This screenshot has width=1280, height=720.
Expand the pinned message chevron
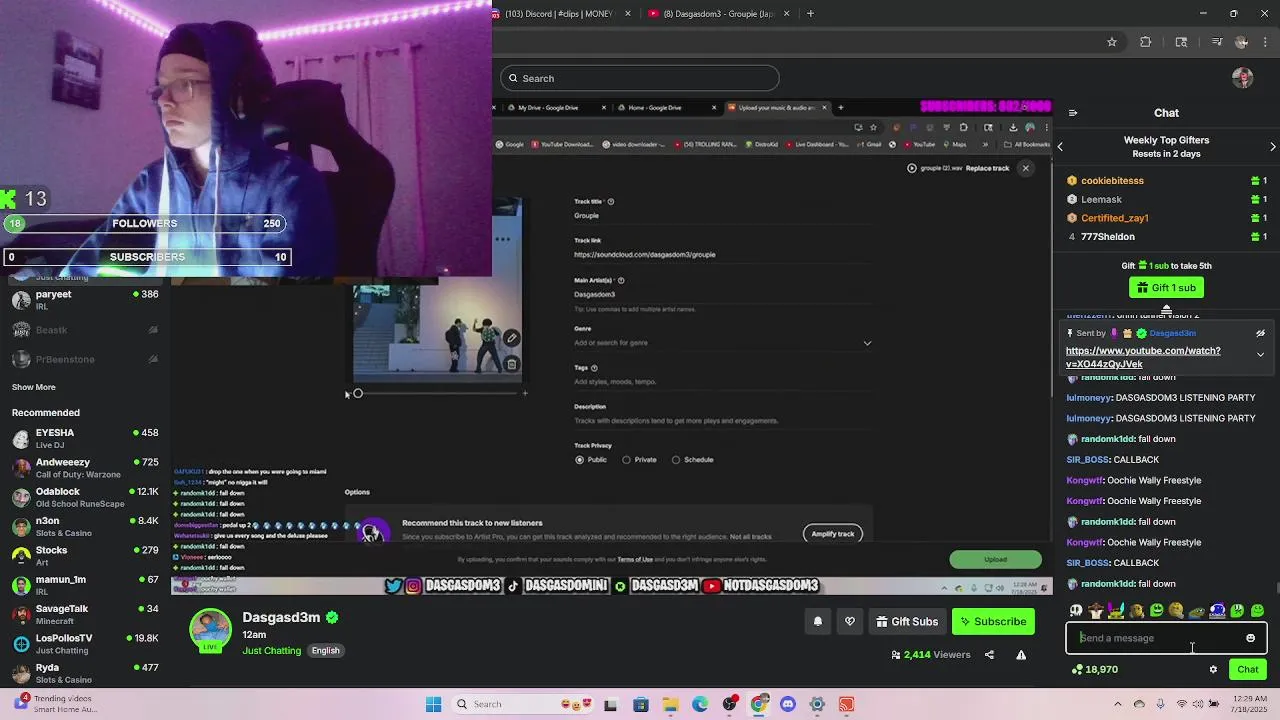pos(1260,354)
